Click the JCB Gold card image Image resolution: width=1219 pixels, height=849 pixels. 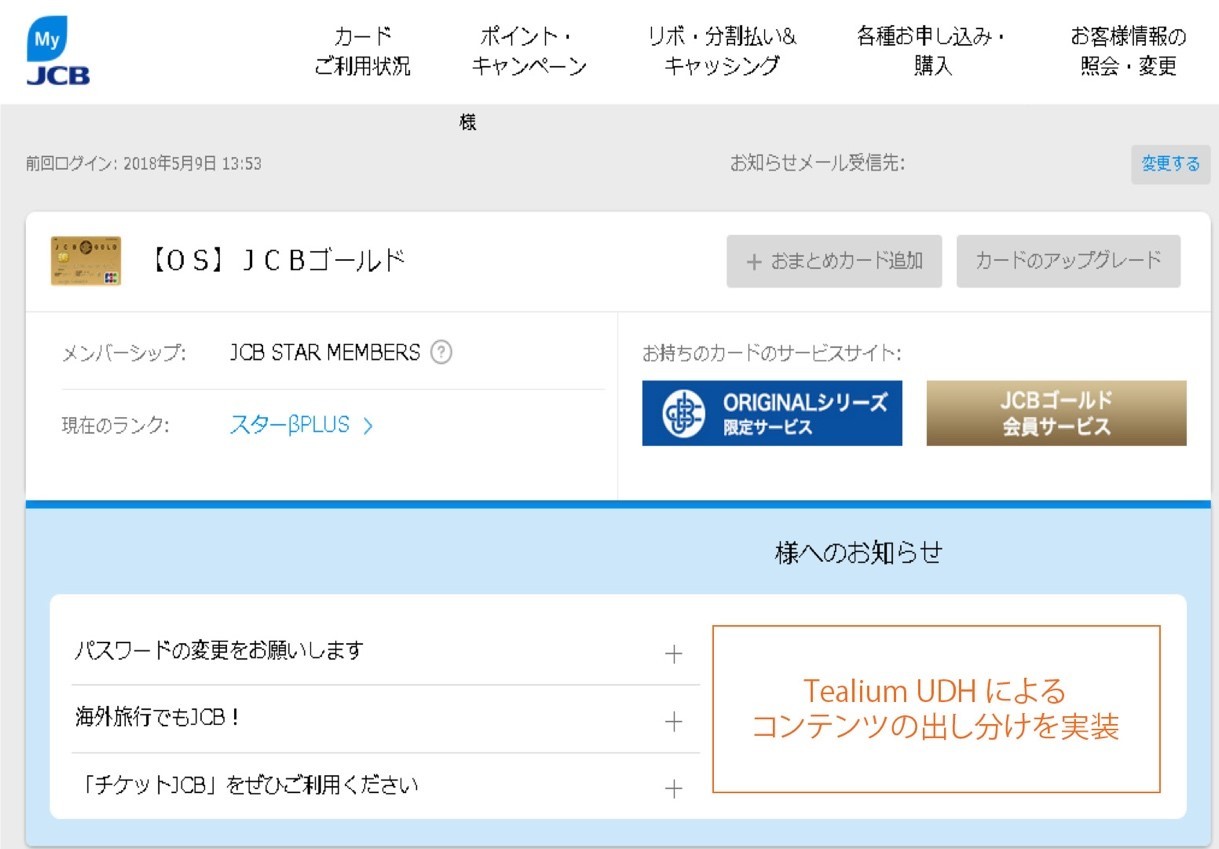(86, 261)
